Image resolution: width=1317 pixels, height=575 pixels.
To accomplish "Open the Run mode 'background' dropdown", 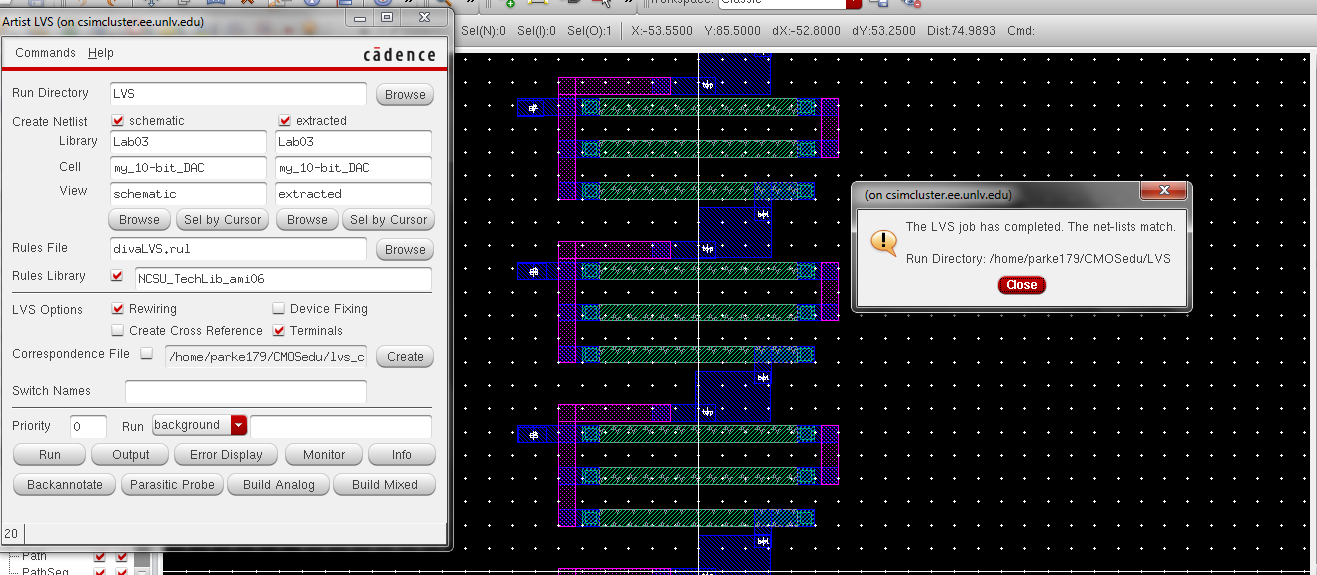I will point(238,426).
